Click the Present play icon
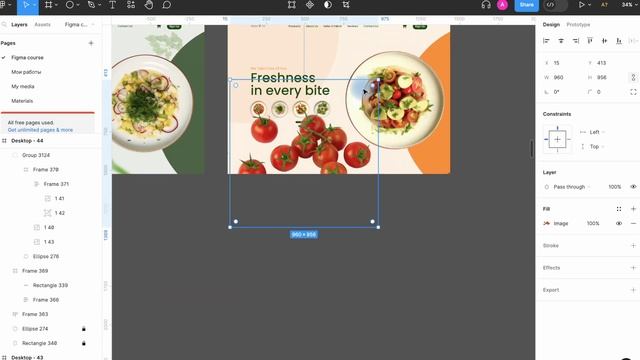 (581, 5)
